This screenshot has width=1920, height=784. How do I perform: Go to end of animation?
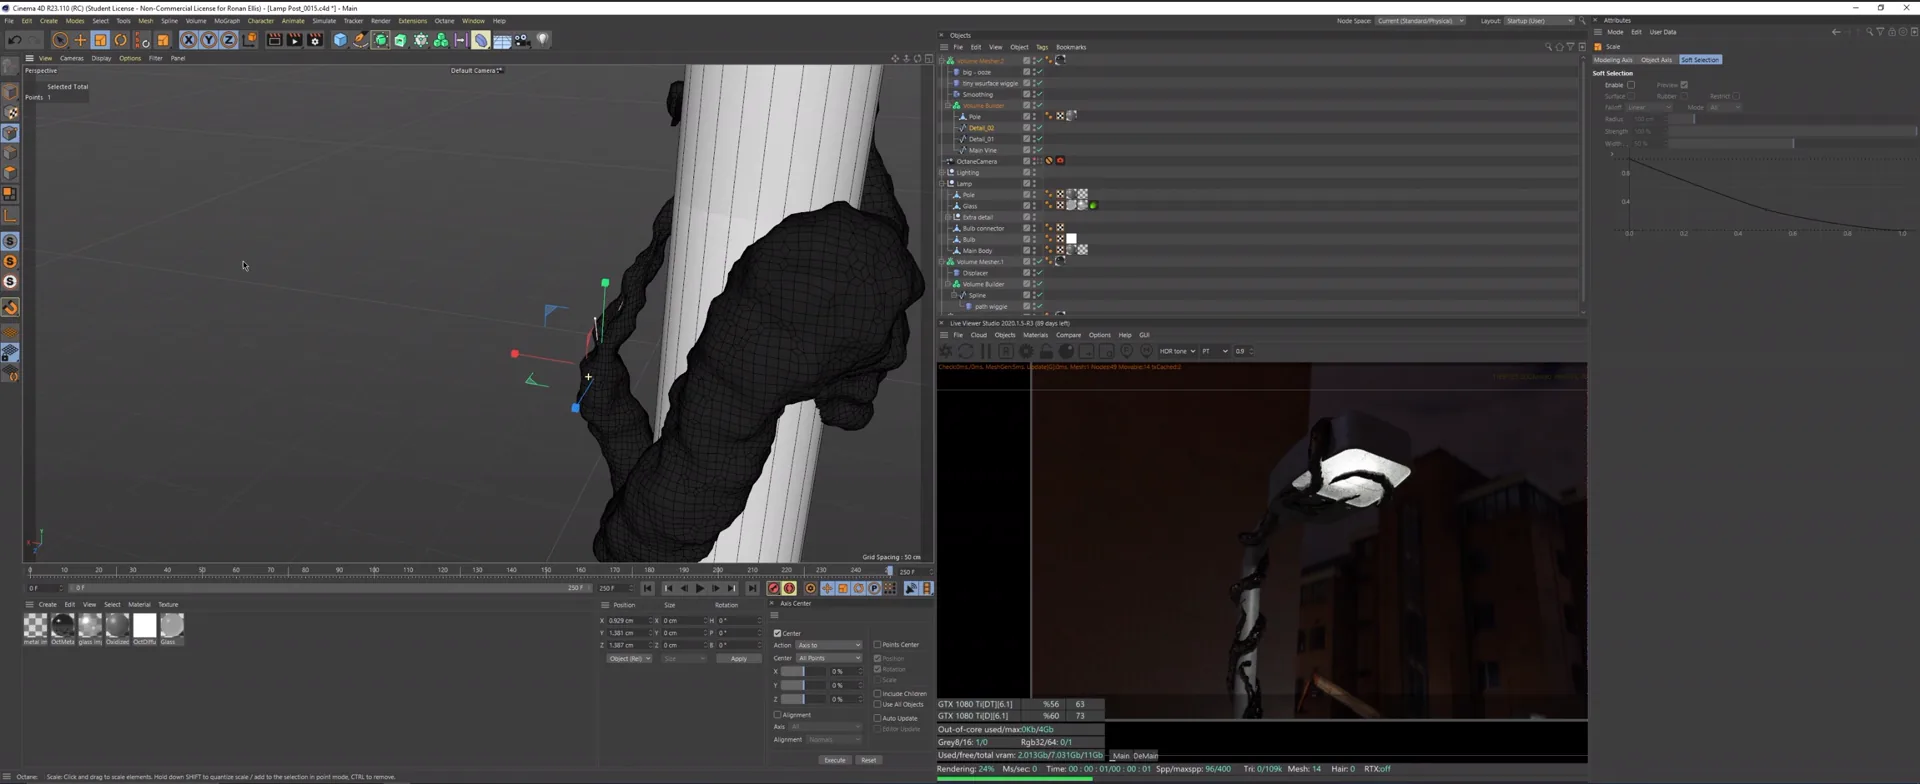coord(752,588)
